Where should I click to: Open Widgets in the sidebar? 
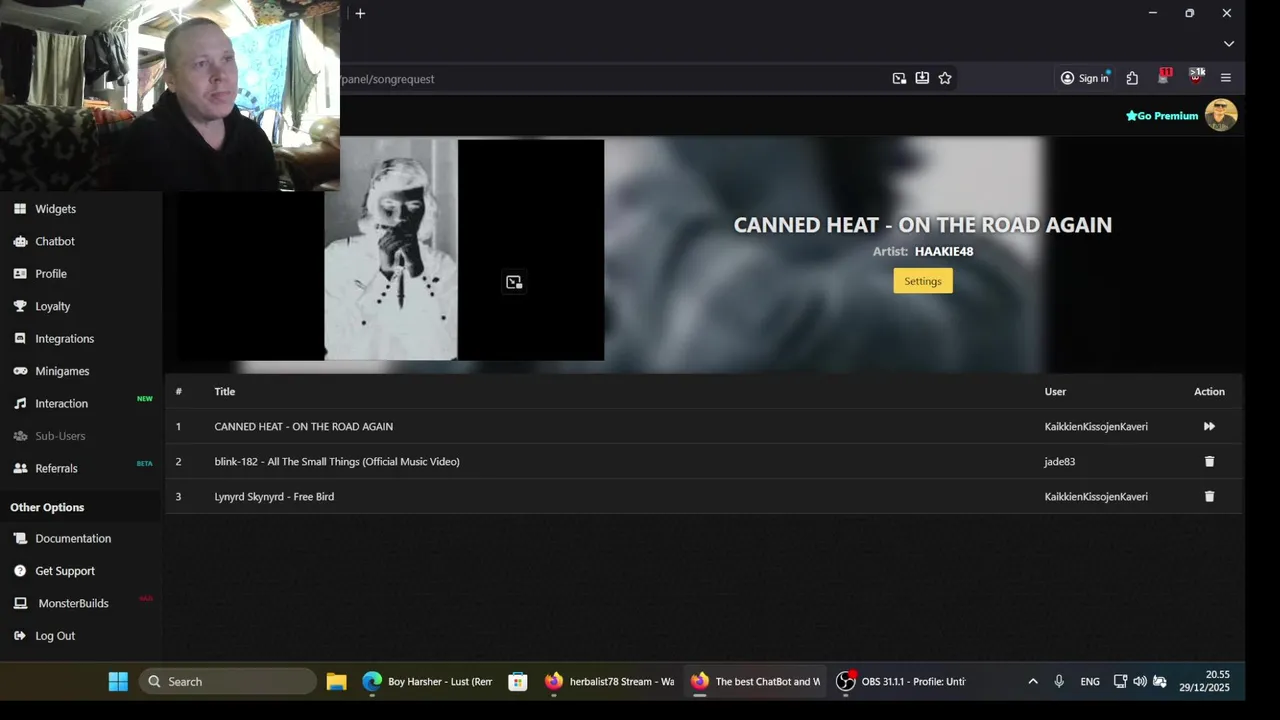55,209
